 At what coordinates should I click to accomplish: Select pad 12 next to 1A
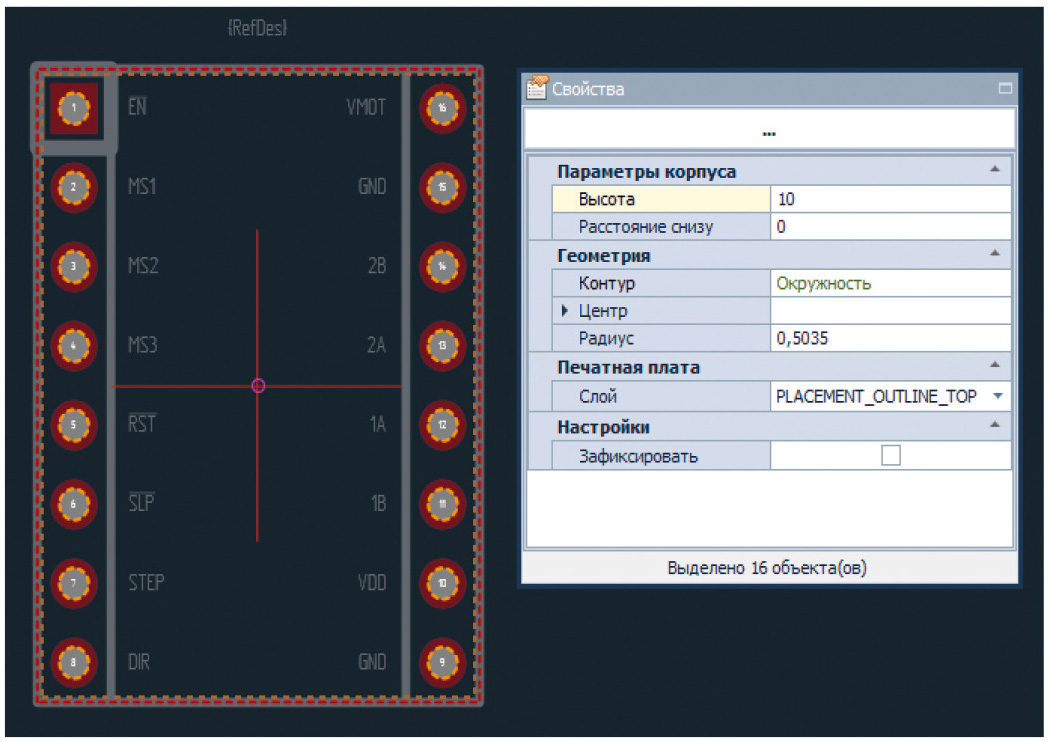pyautogui.click(x=442, y=425)
